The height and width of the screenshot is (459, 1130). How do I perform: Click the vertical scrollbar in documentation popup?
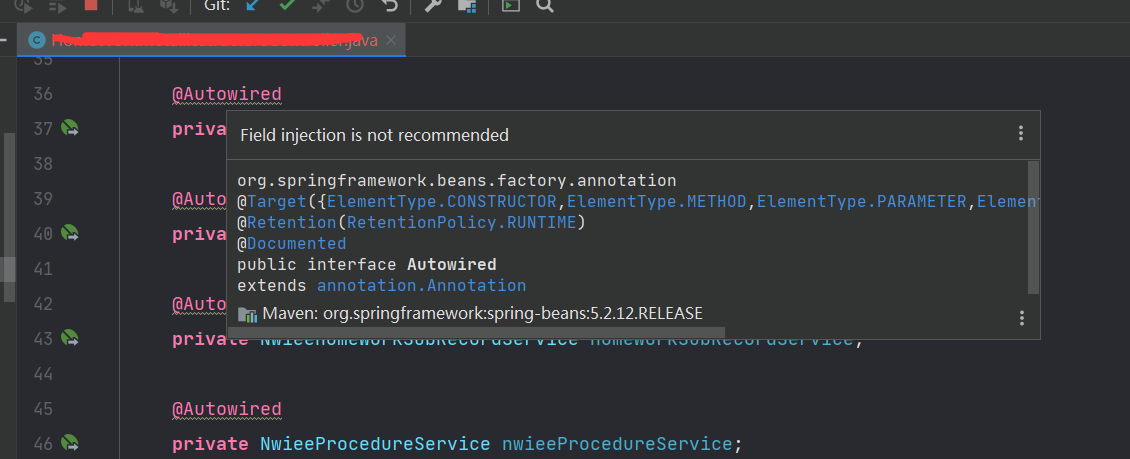(1033, 227)
